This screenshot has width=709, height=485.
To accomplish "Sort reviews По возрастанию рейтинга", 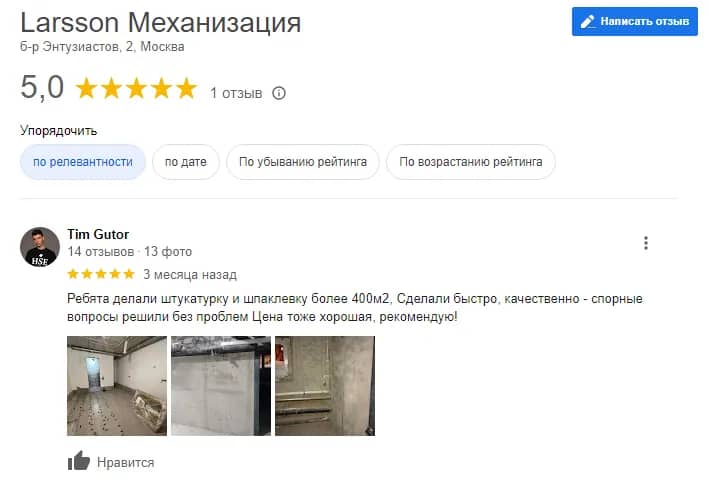I will point(471,162).
